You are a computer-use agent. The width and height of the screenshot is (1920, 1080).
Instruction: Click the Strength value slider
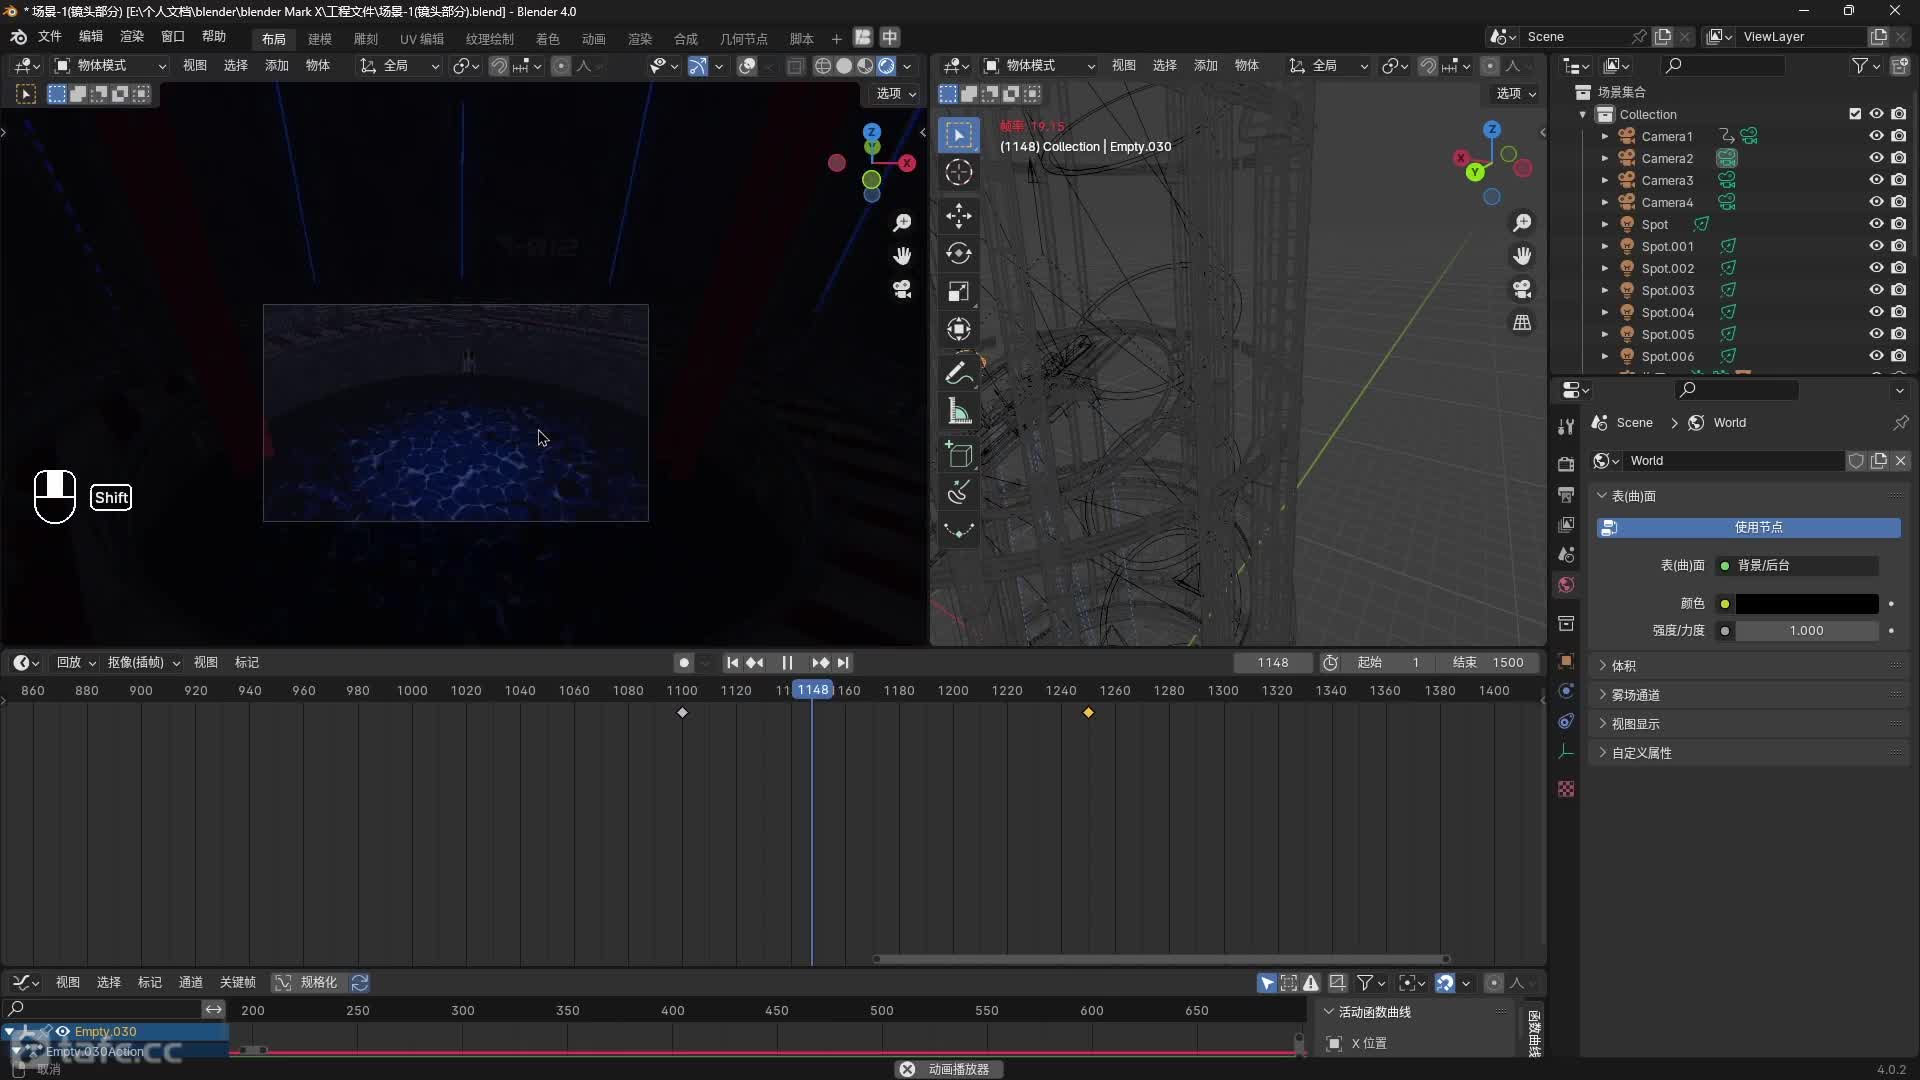1806,631
